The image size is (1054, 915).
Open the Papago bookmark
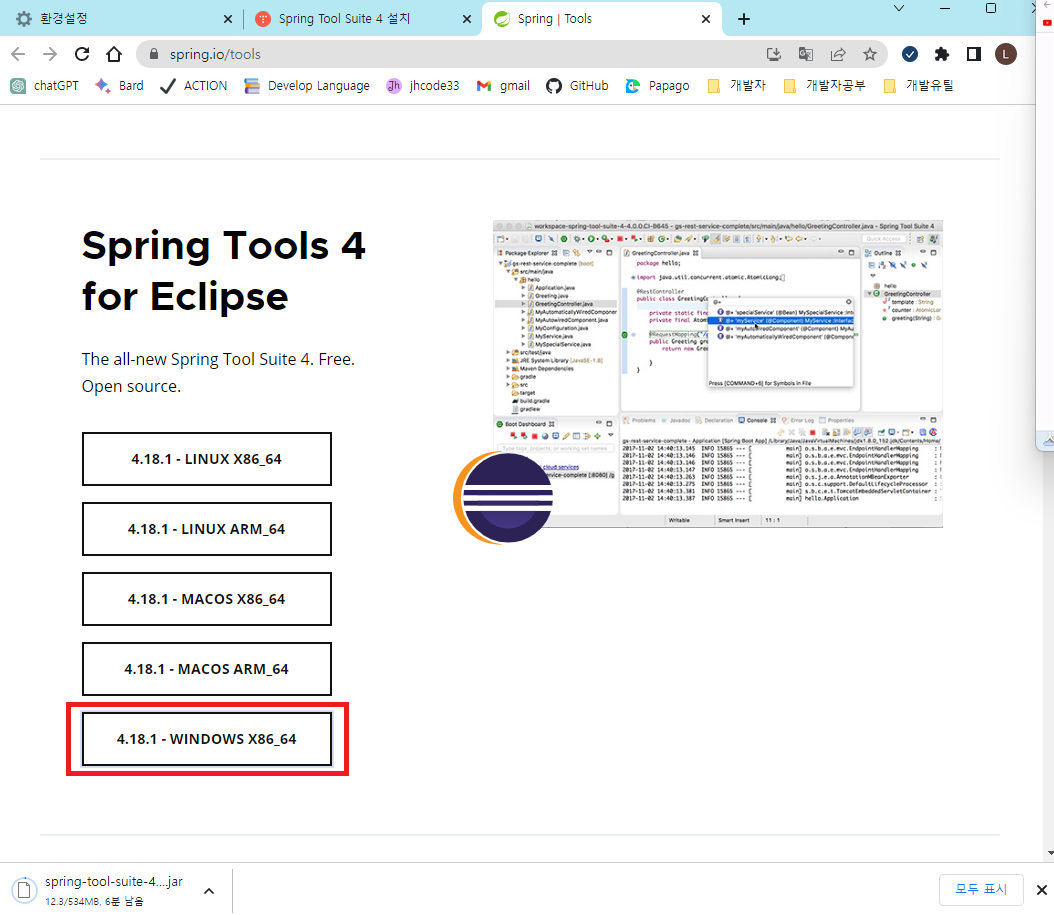(657, 86)
